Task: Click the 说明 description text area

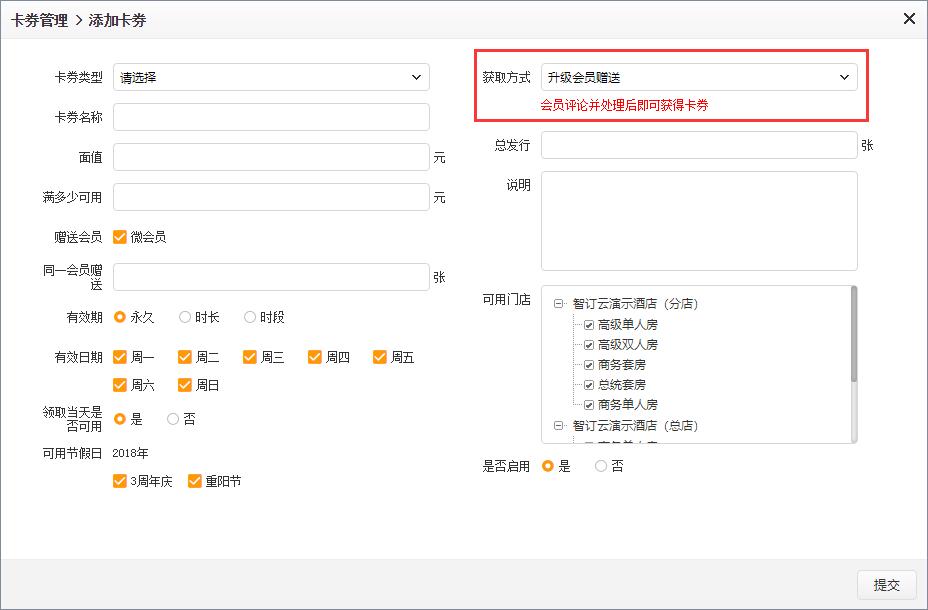Action: click(698, 221)
